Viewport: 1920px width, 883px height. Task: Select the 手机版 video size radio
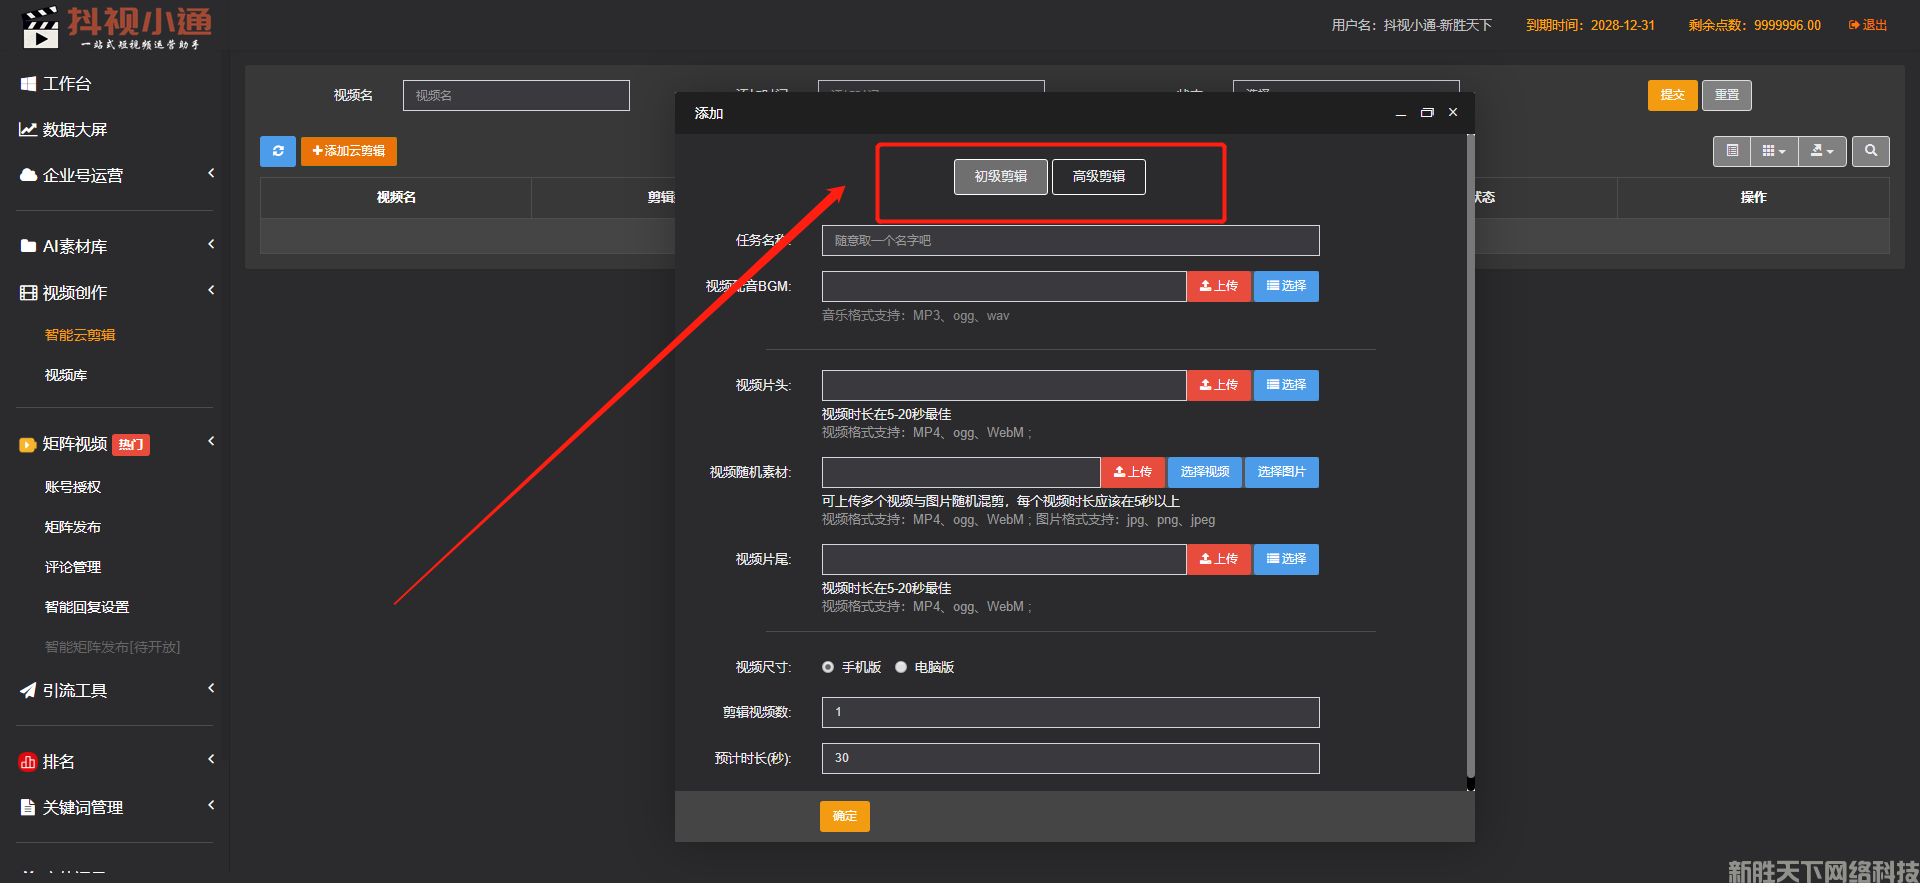coord(828,667)
